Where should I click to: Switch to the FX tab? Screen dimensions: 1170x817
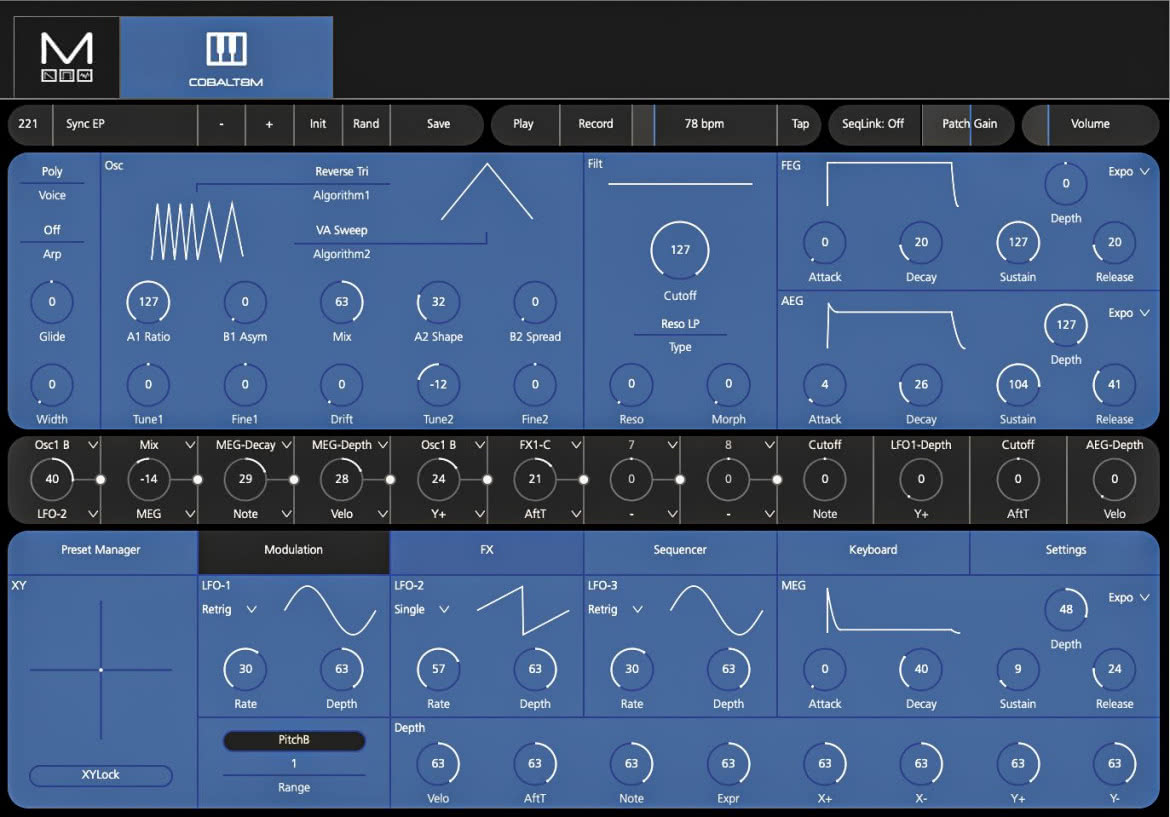pyautogui.click(x=487, y=550)
